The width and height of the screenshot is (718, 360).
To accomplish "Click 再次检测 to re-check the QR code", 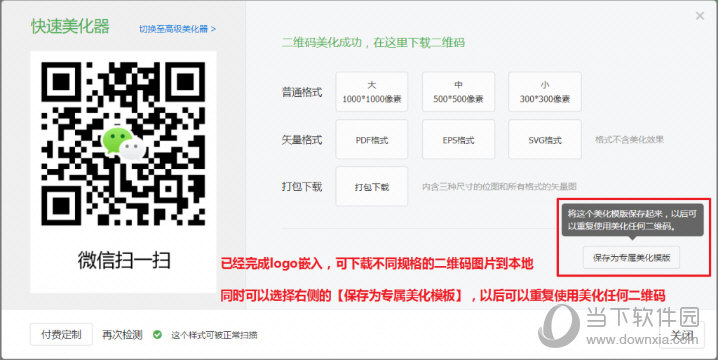I will click(122, 335).
